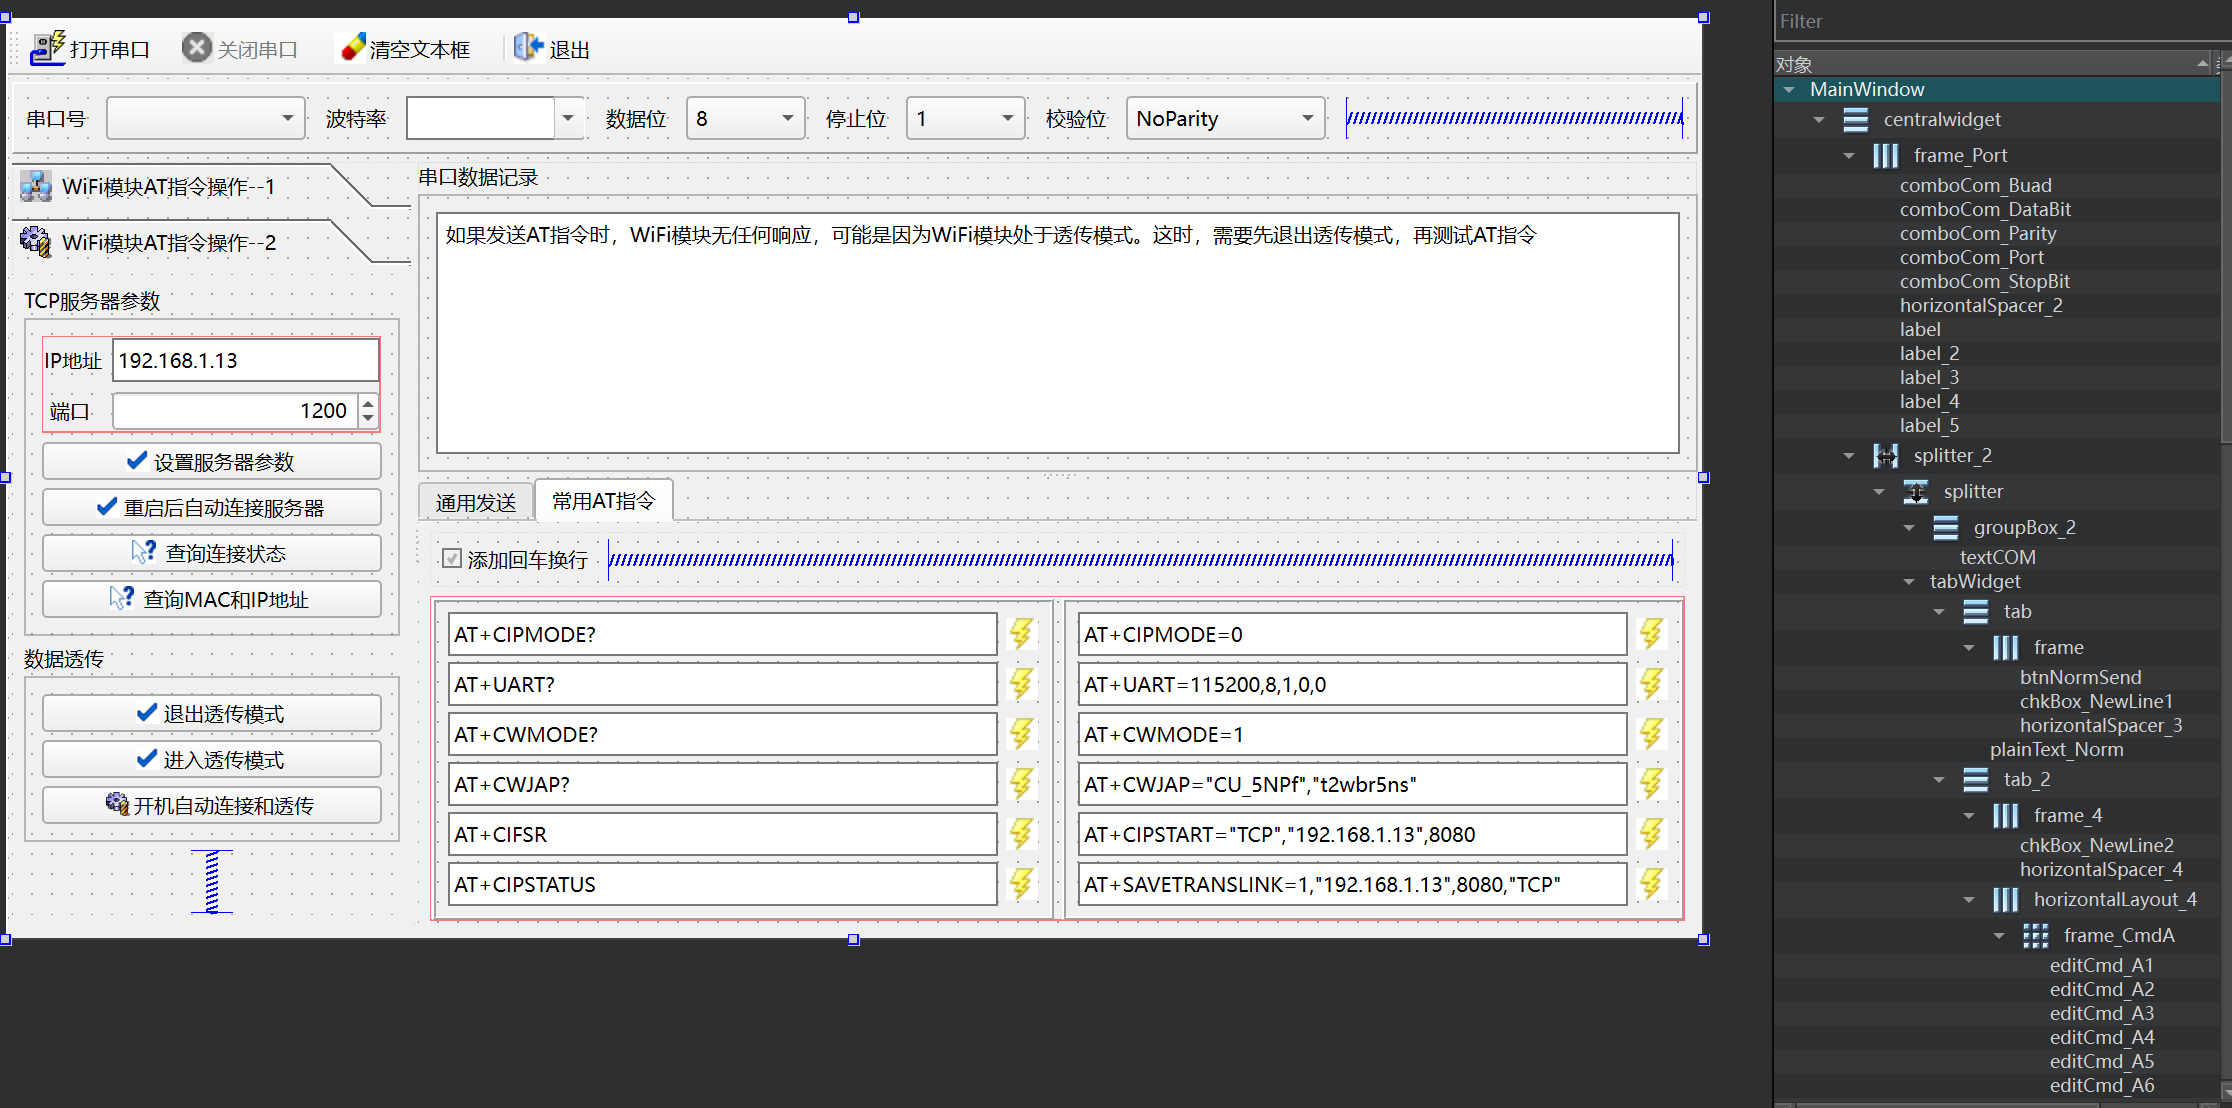
Task: Collapse the frame_Port tree node
Action: (1849, 156)
